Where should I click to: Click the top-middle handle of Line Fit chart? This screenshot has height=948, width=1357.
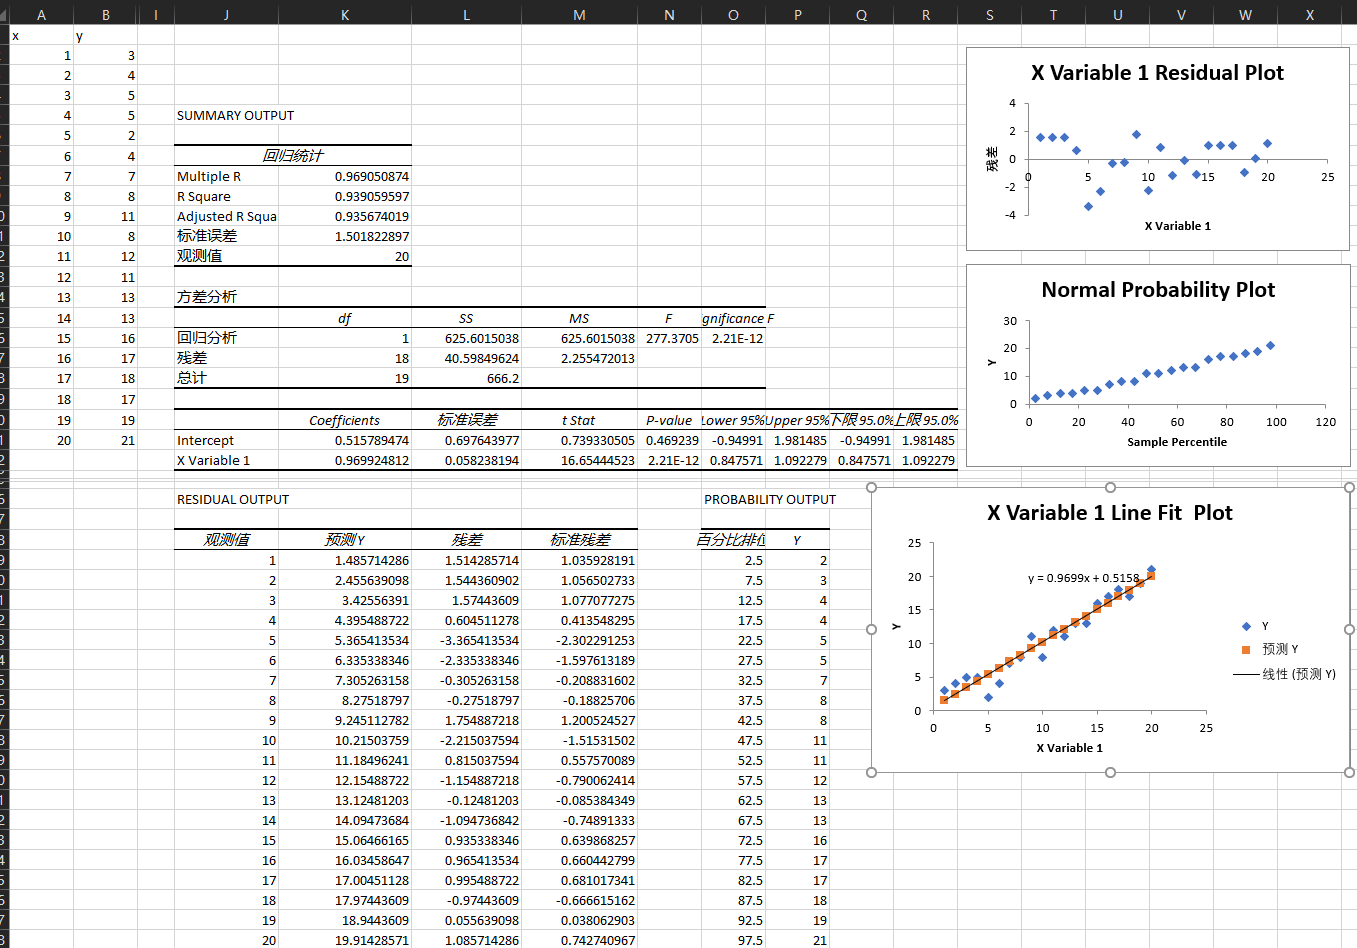[1110, 487]
